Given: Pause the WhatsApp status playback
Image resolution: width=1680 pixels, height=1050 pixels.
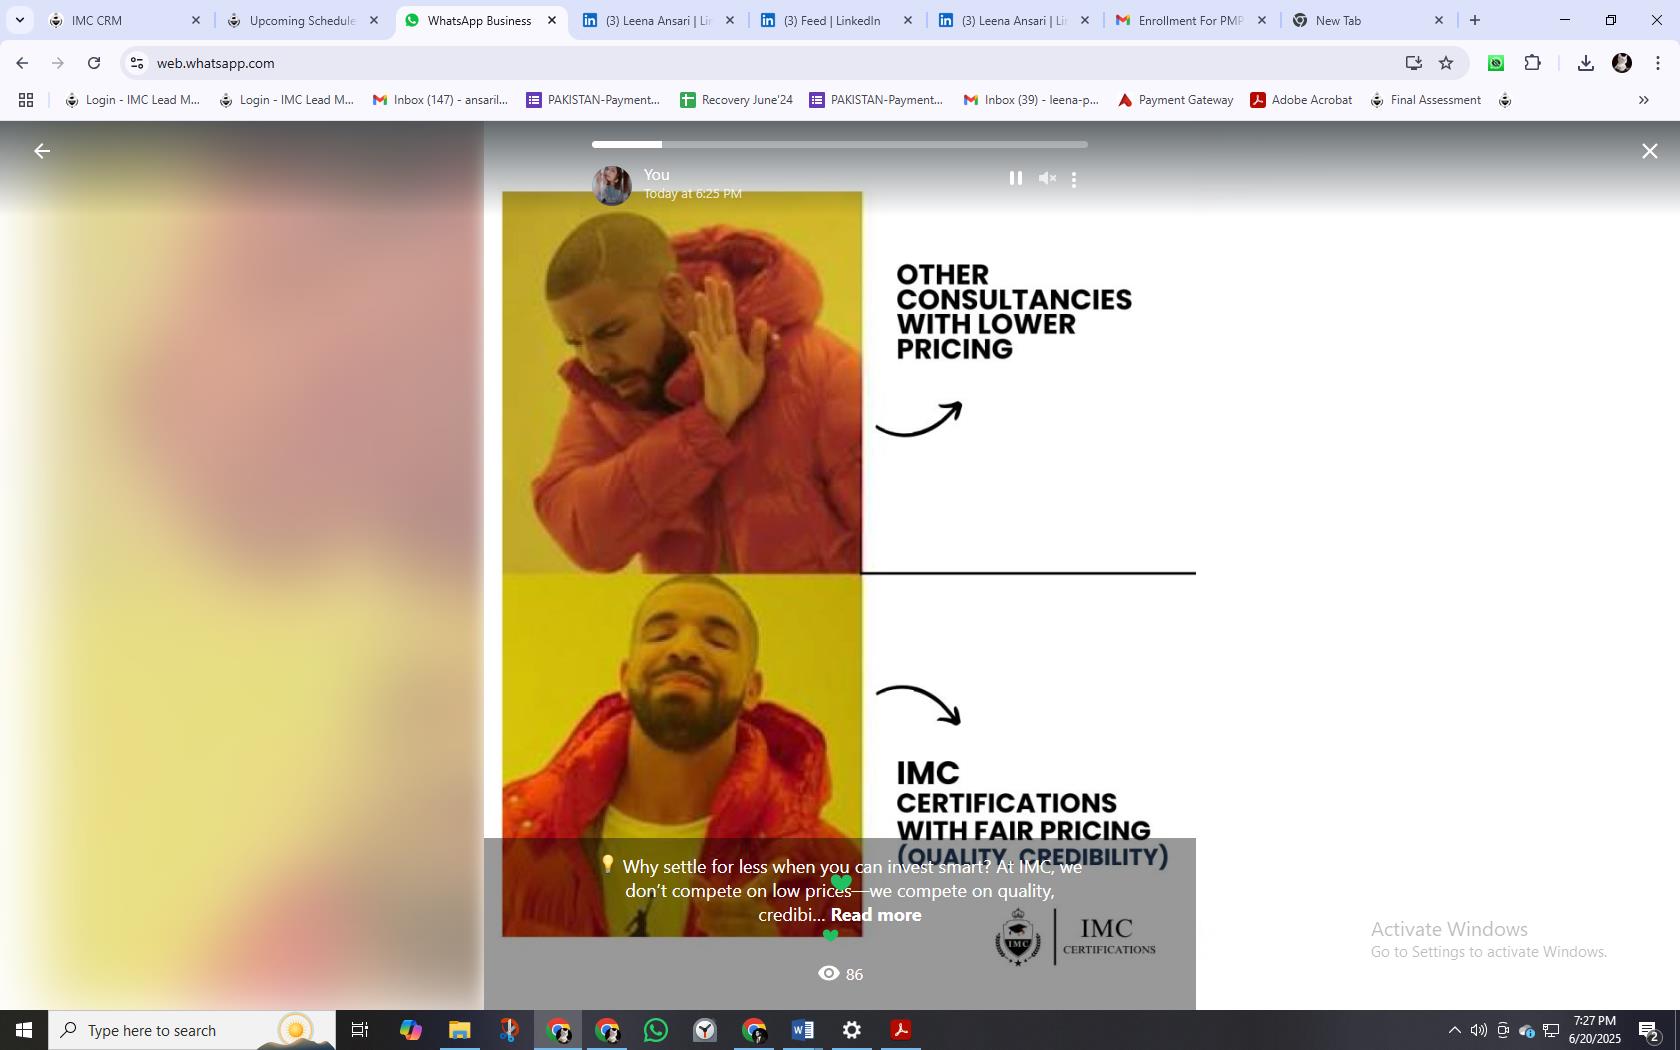Looking at the screenshot, I should pyautogui.click(x=1015, y=178).
